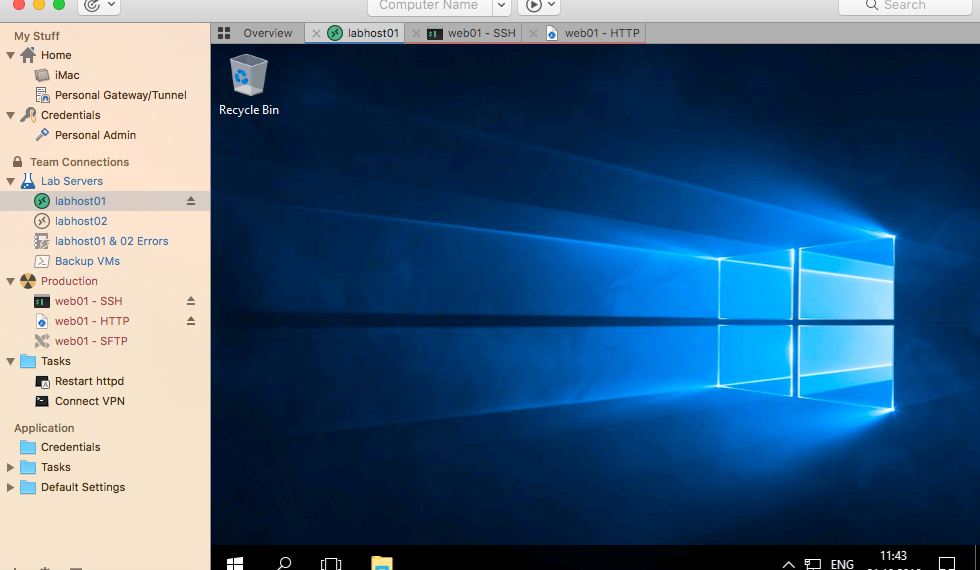Disconnect web01 - HTTP via eject icon
Image resolution: width=980 pixels, height=570 pixels.
[191, 321]
